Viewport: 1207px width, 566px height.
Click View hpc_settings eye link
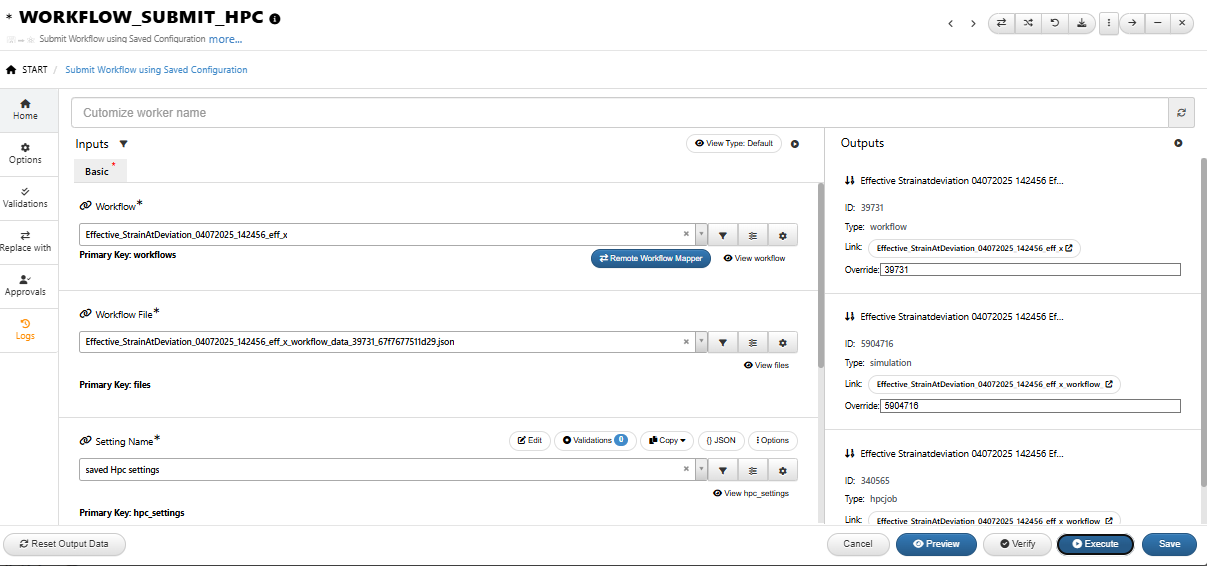point(750,493)
